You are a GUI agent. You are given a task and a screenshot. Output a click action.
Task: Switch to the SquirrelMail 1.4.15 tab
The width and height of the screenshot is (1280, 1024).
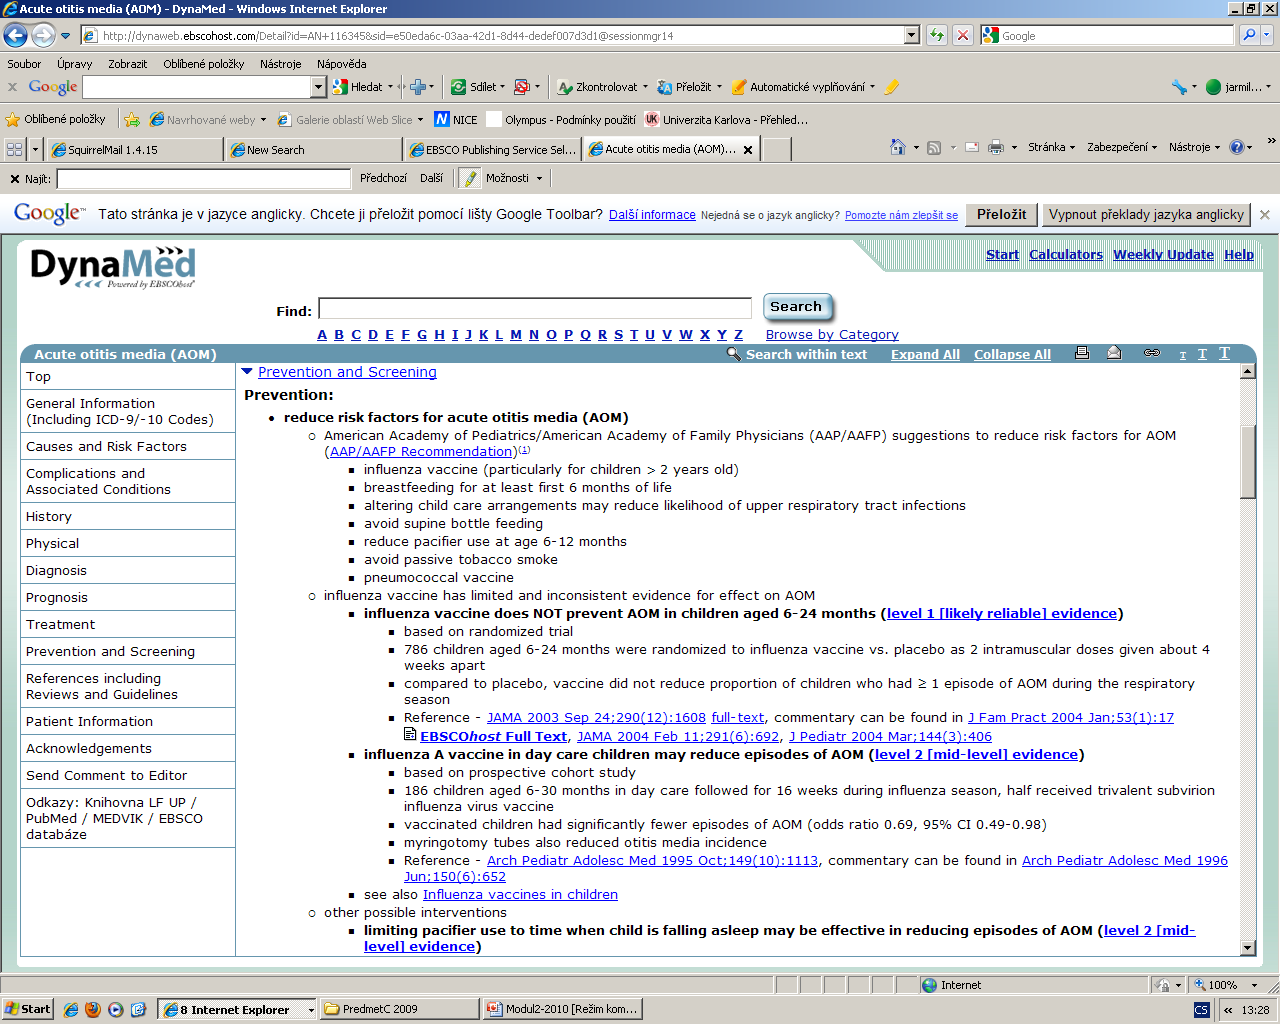pos(135,150)
